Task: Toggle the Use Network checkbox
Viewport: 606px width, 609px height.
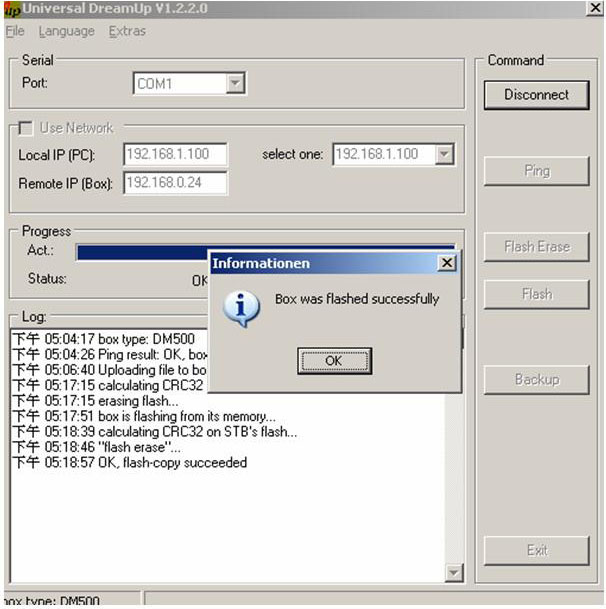Action: pyautogui.click(x=26, y=128)
